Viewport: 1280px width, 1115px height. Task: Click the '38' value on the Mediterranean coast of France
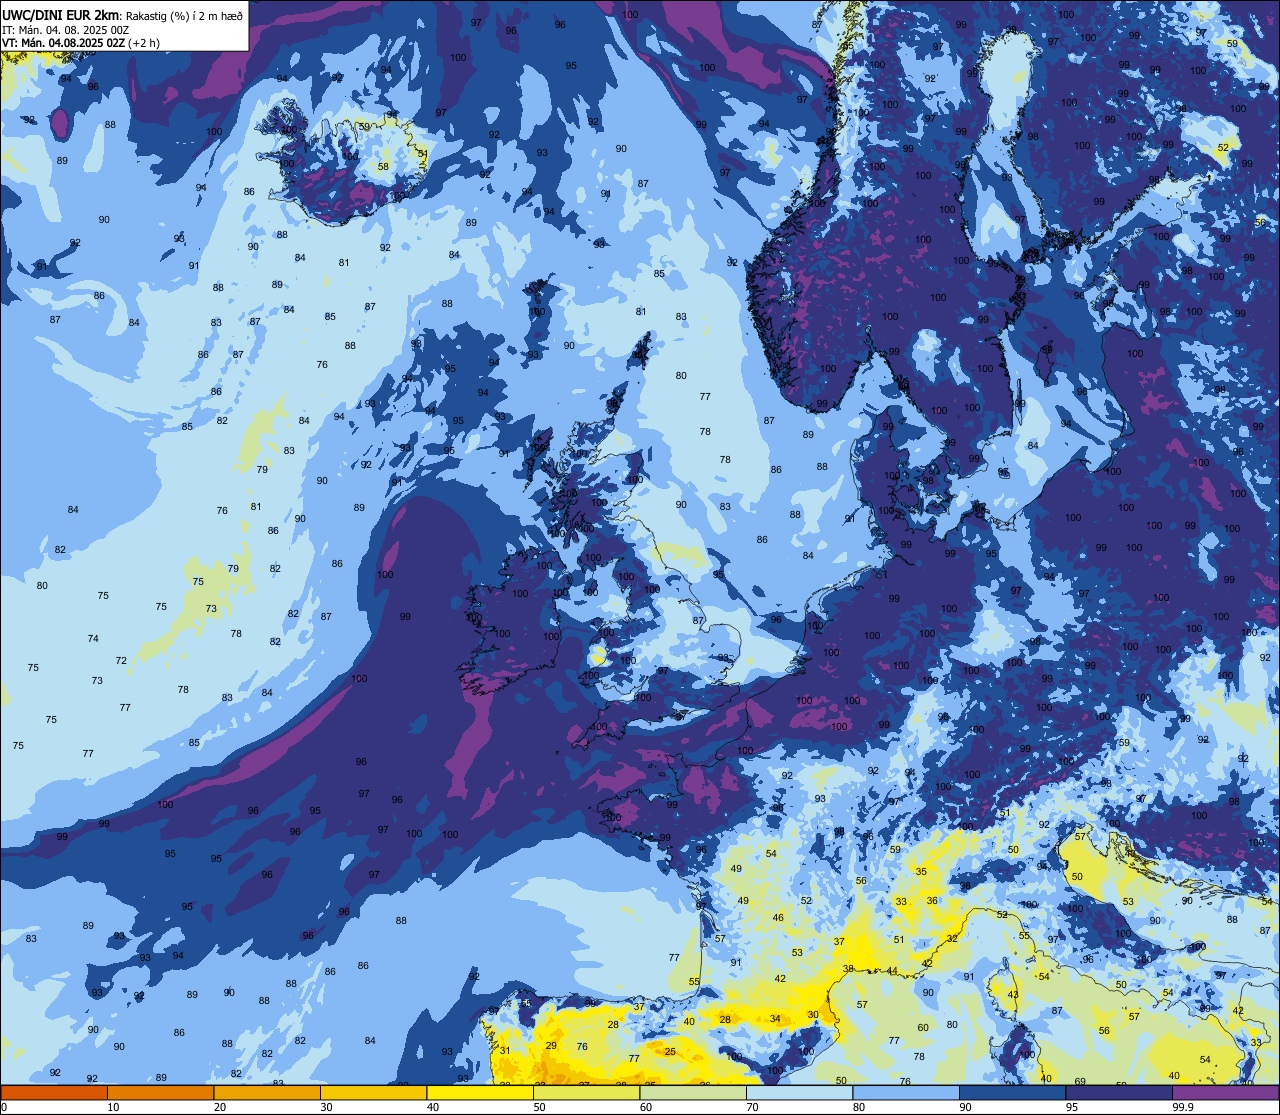tap(848, 969)
